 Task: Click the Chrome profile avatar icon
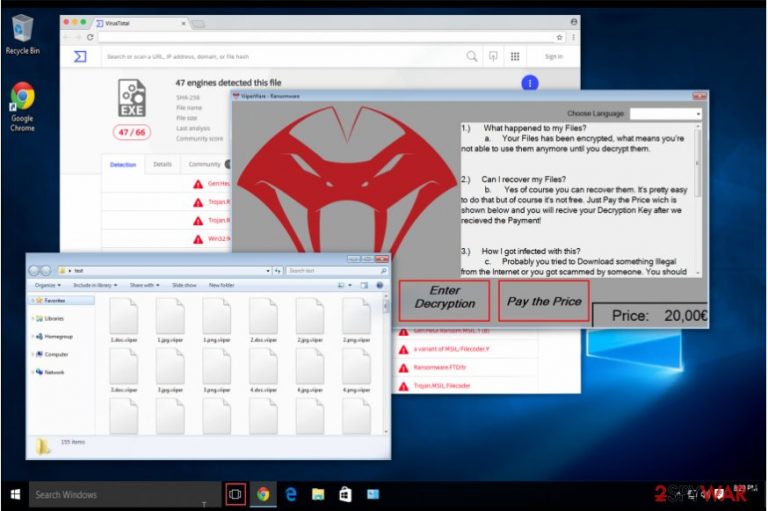pos(574,22)
